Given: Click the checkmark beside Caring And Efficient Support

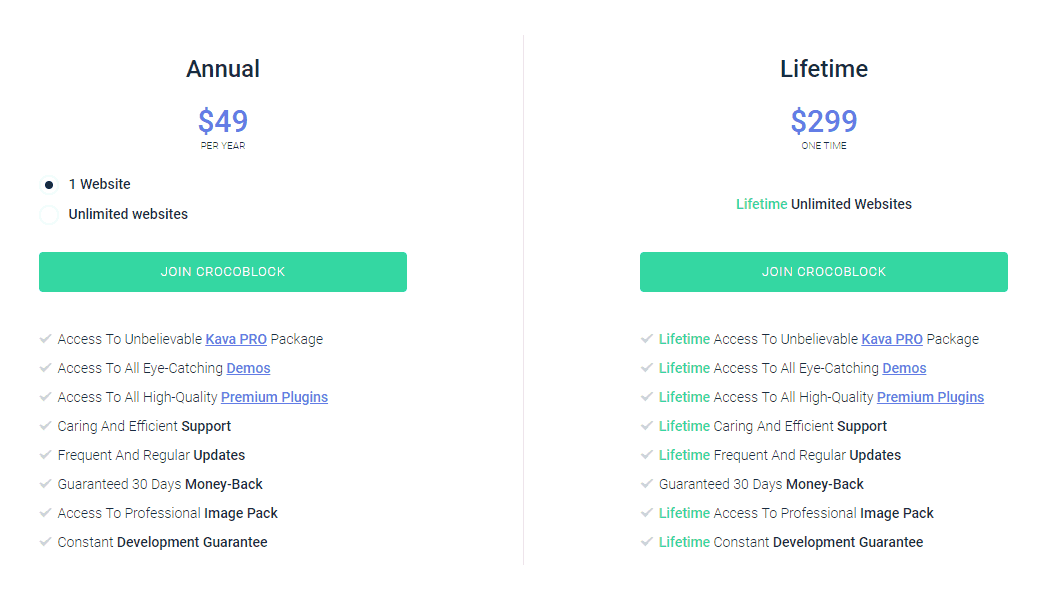Looking at the screenshot, I should click(45, 426).
